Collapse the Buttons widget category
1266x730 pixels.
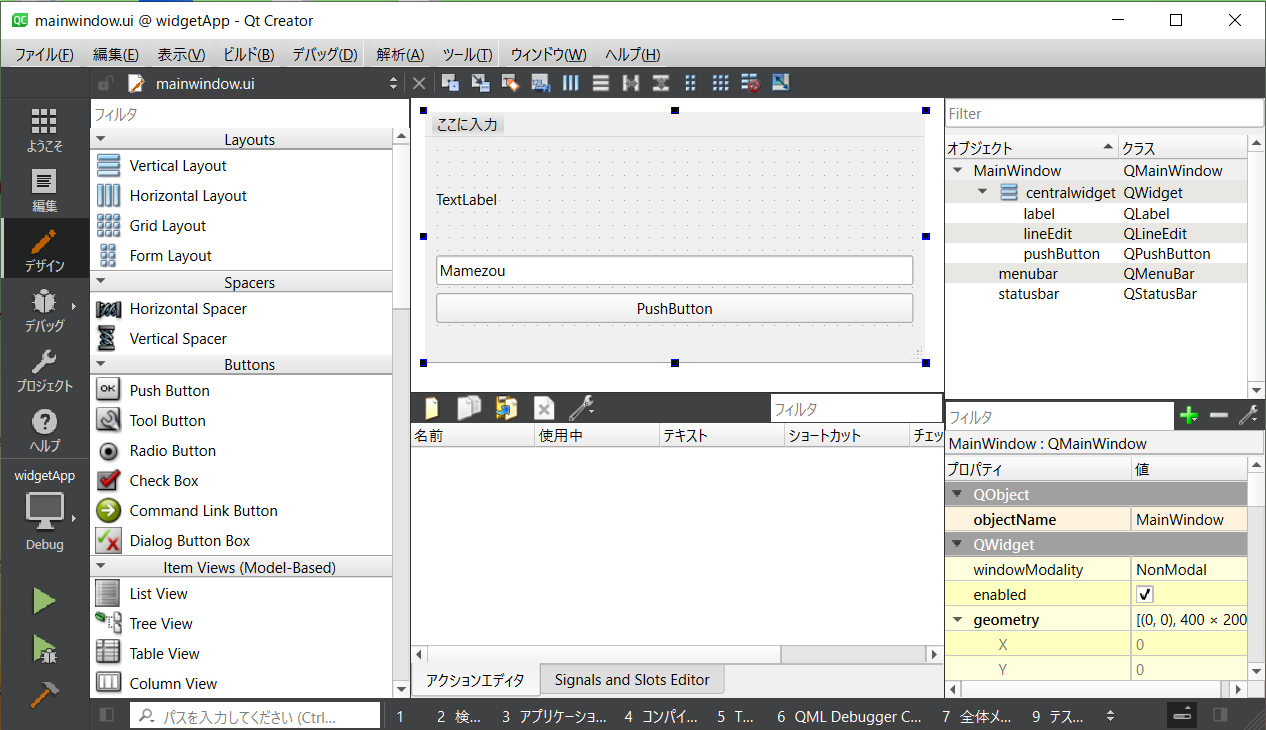101,365
